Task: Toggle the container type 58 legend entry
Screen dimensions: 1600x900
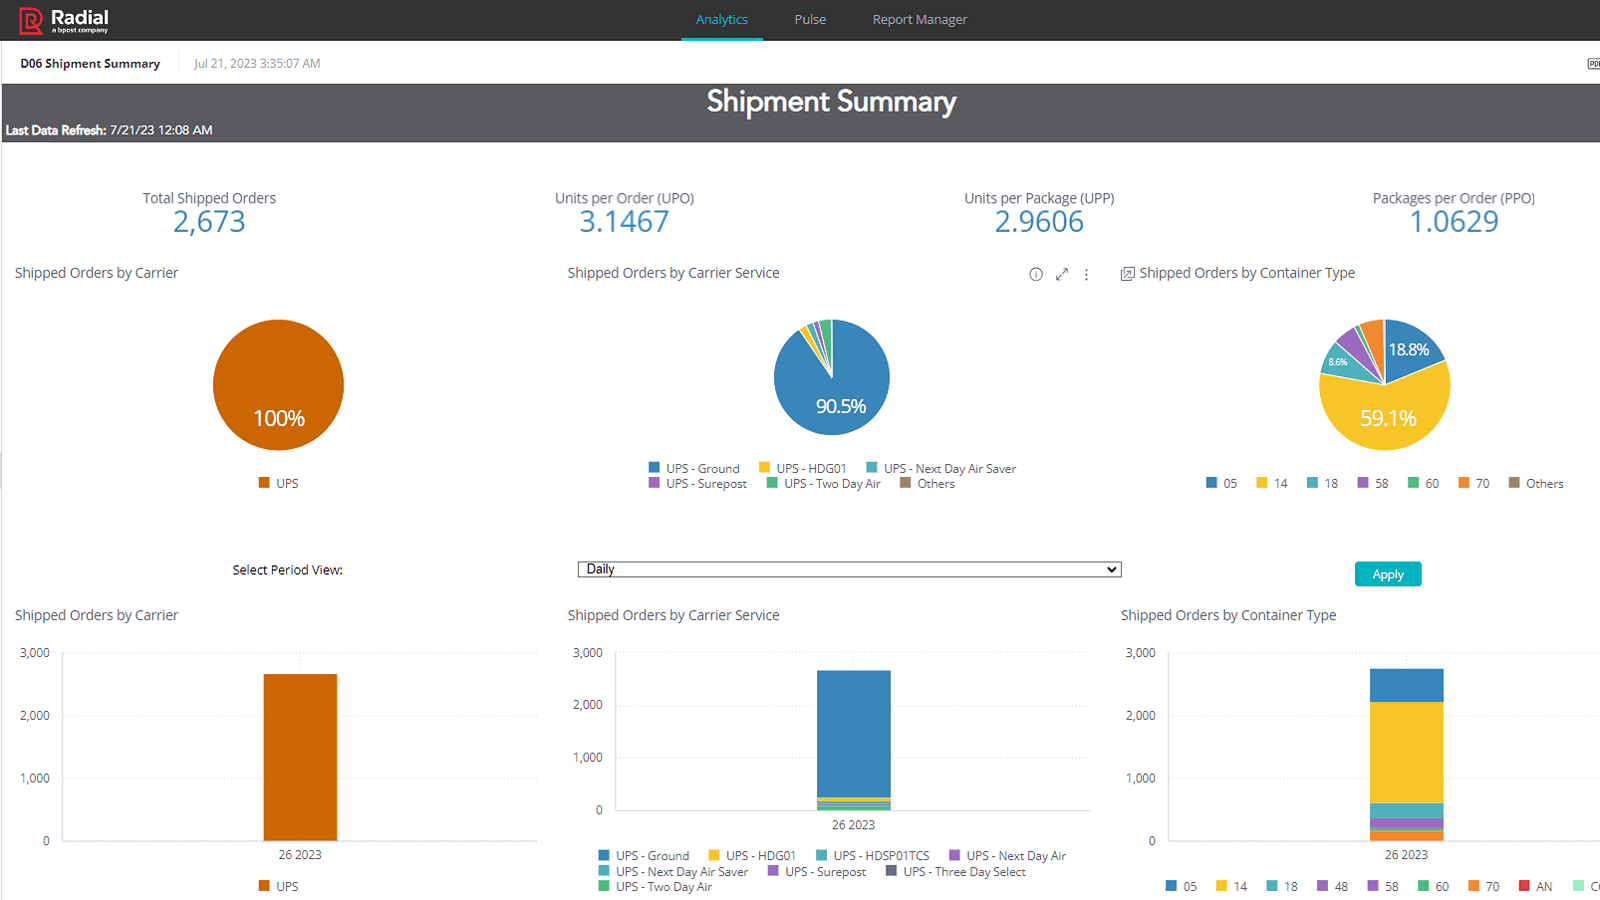Action: click(1373, 483)
